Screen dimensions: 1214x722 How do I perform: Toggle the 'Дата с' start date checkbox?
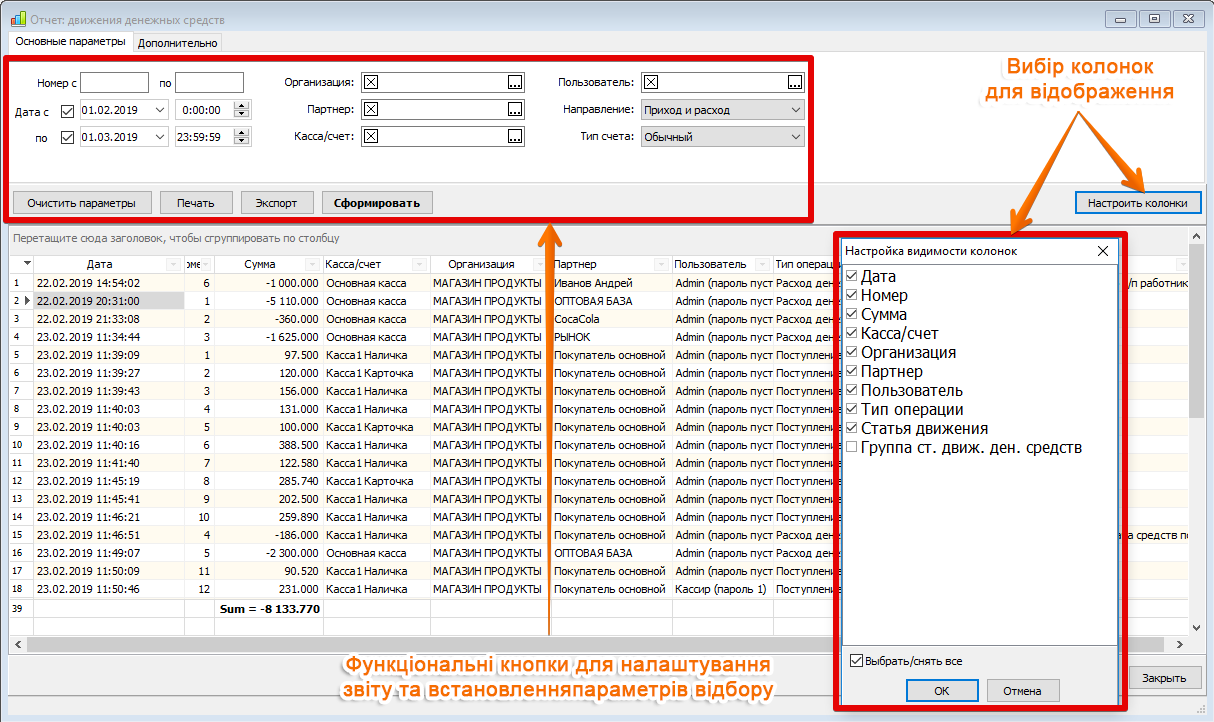(x=68, y=110)
